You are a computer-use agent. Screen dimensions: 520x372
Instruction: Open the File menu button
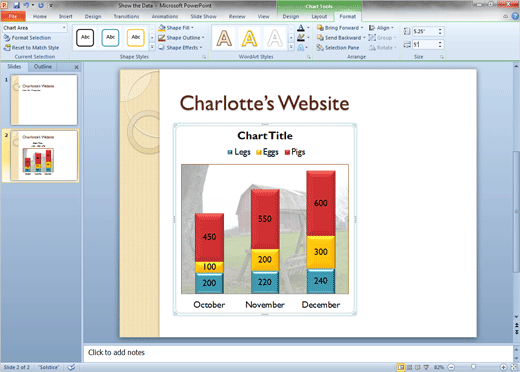[x=13, y=16]
